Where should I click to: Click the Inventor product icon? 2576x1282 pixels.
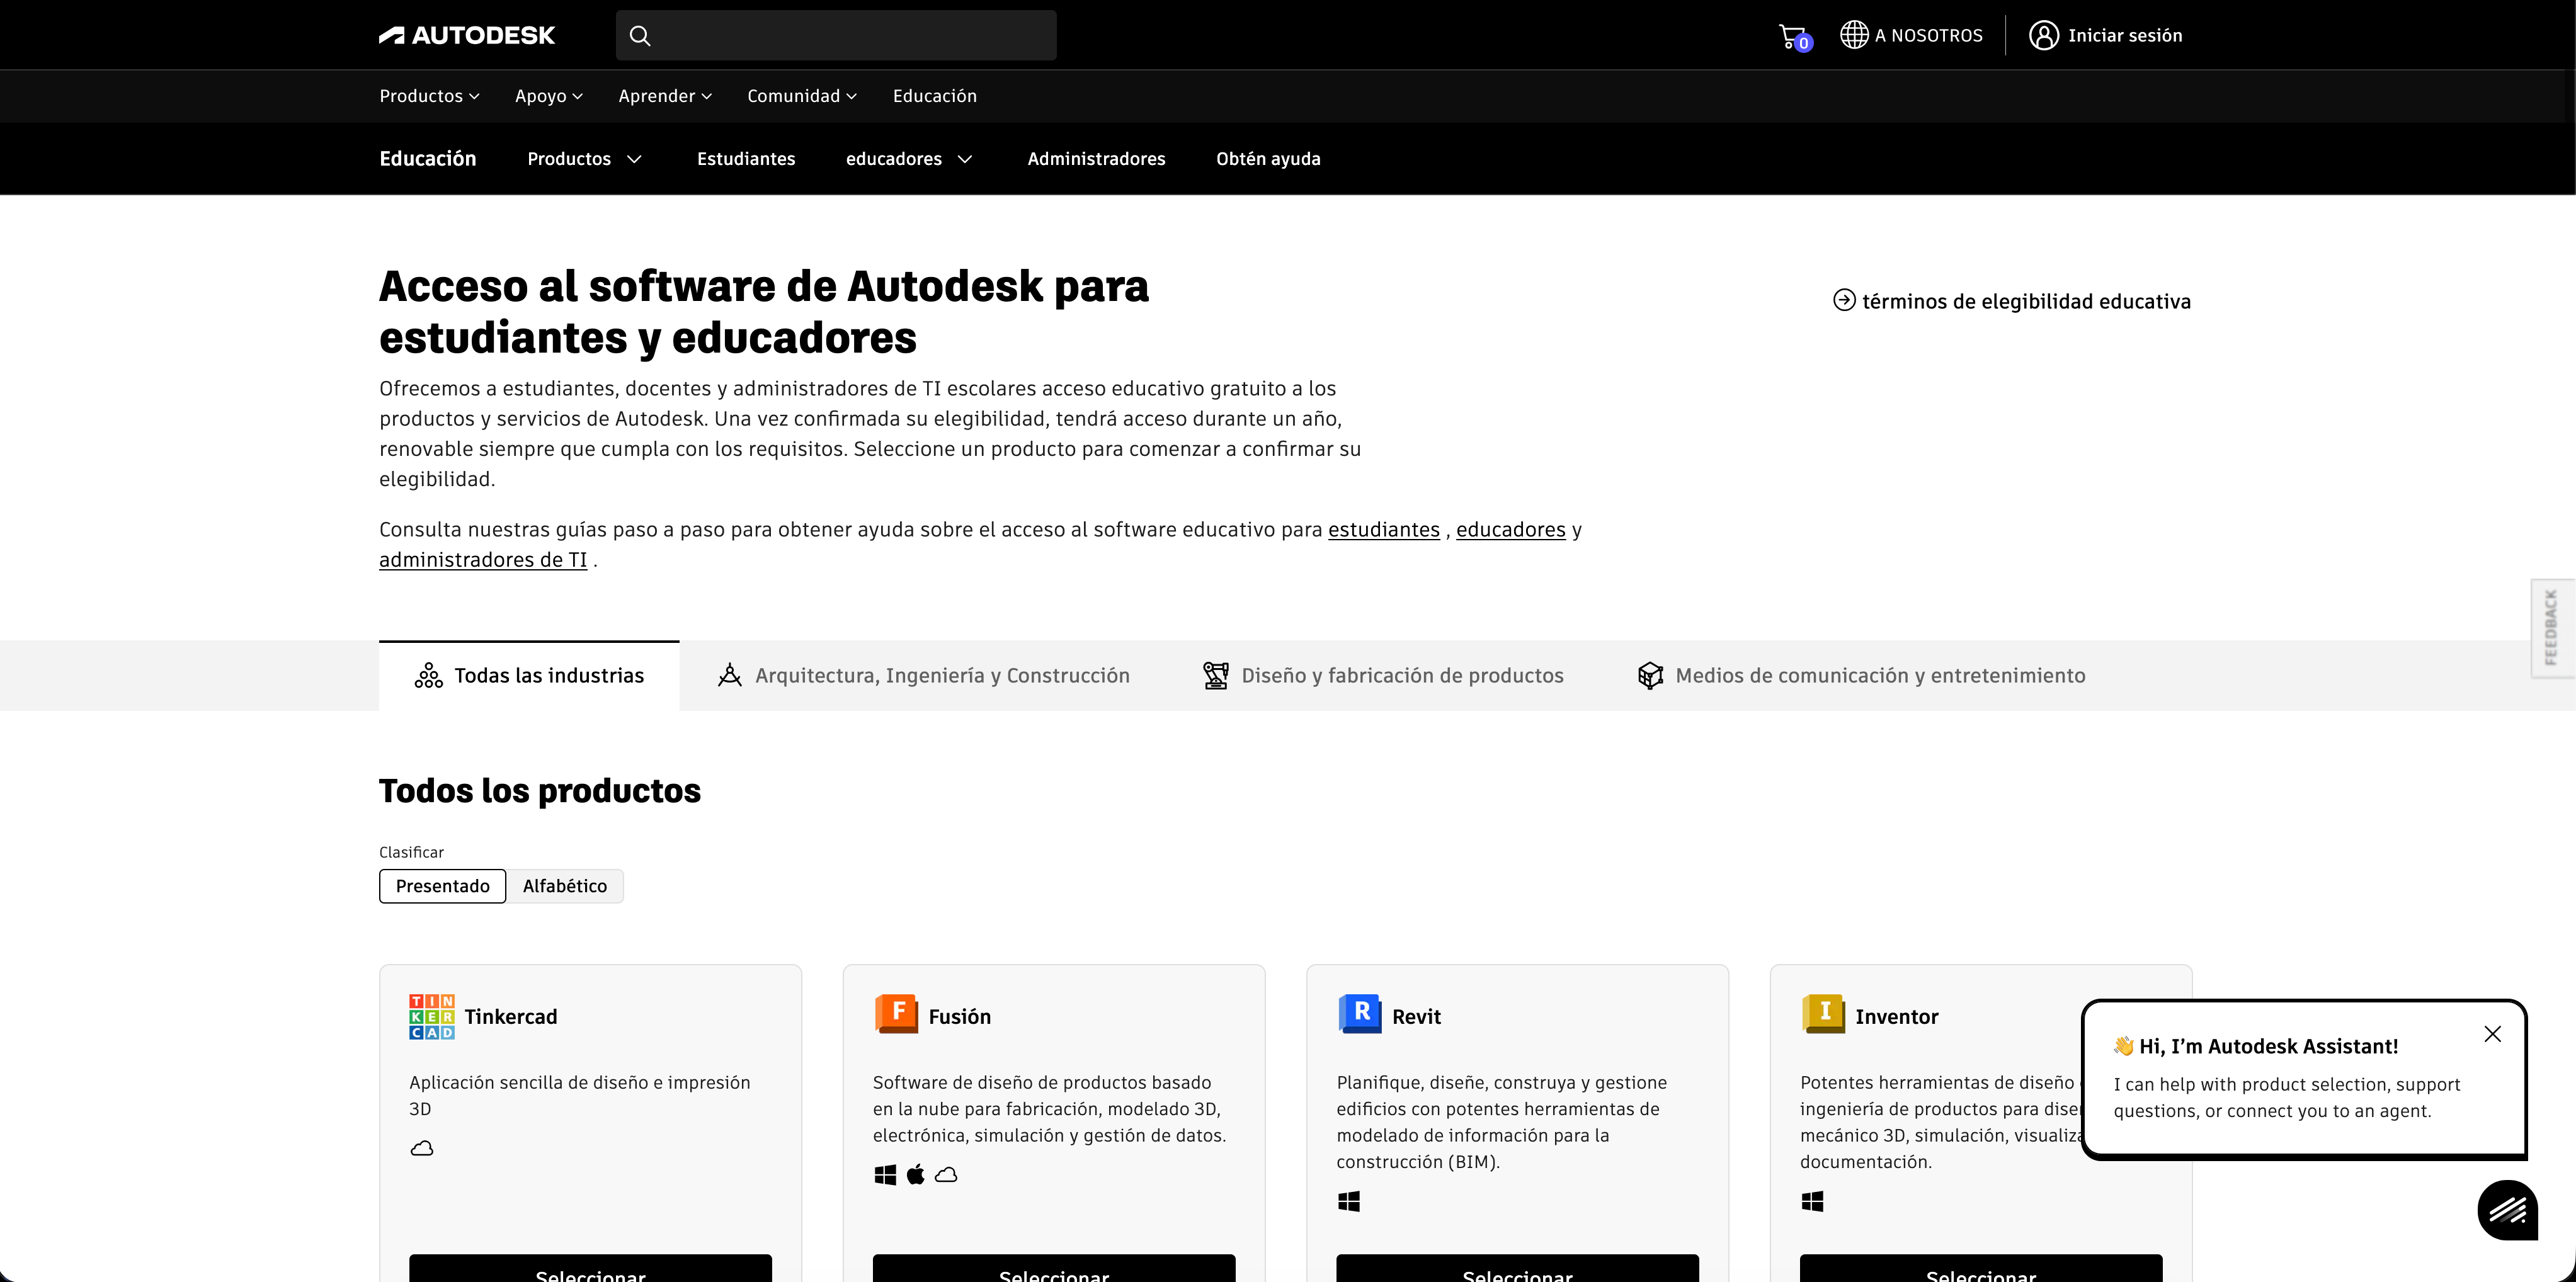(1823, 1014)
